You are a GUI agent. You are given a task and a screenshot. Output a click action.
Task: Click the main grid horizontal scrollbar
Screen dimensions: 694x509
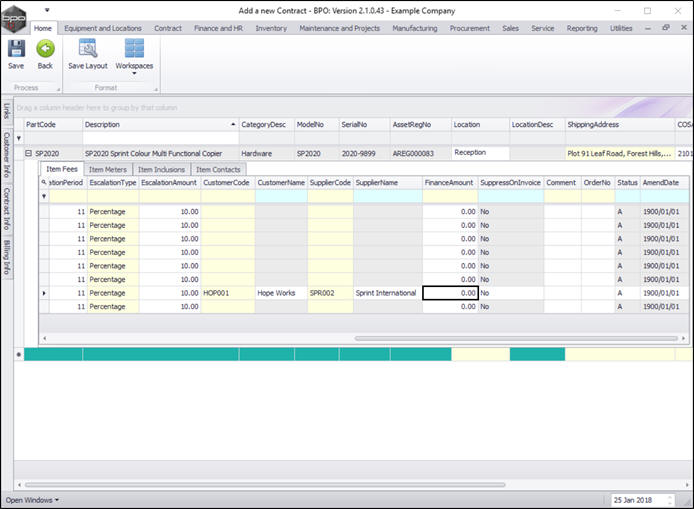pyautogui.click(x=265, y=485)
